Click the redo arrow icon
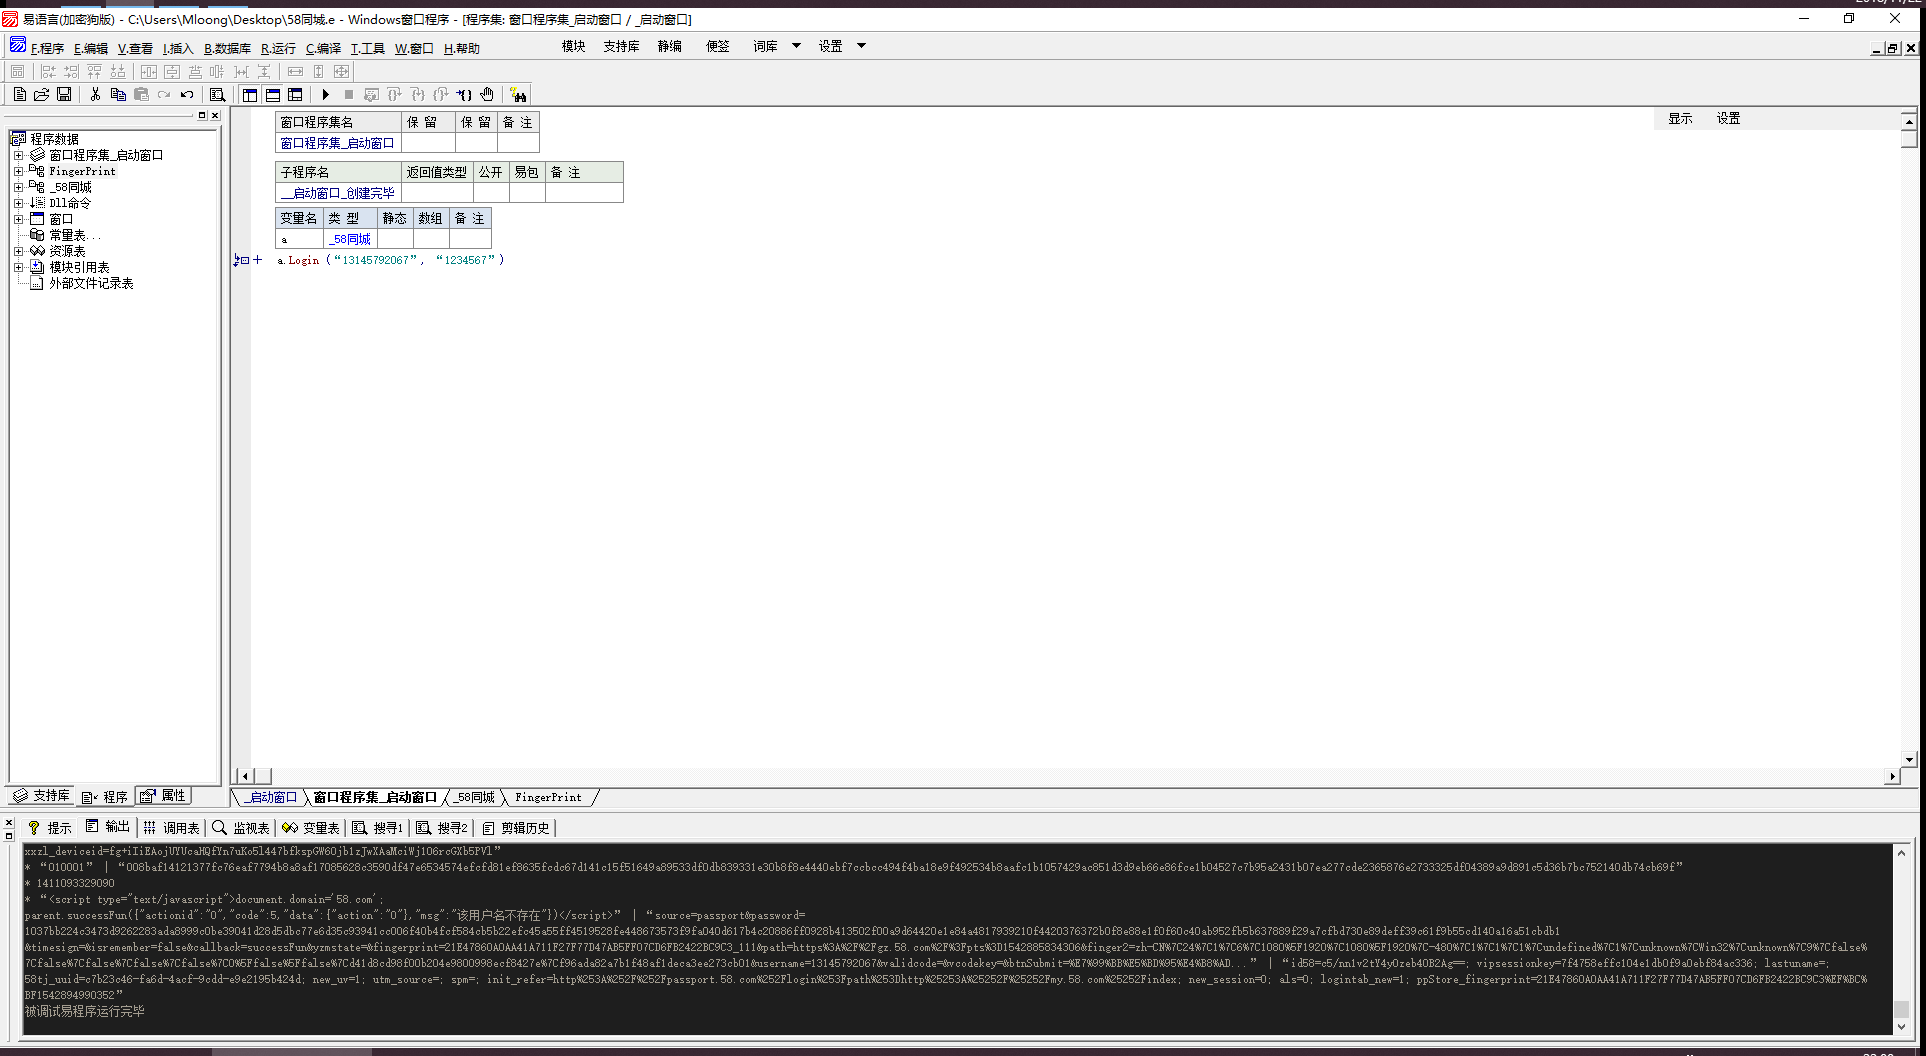Screen dimensions: 1926x1056 [x=164, y=94]
